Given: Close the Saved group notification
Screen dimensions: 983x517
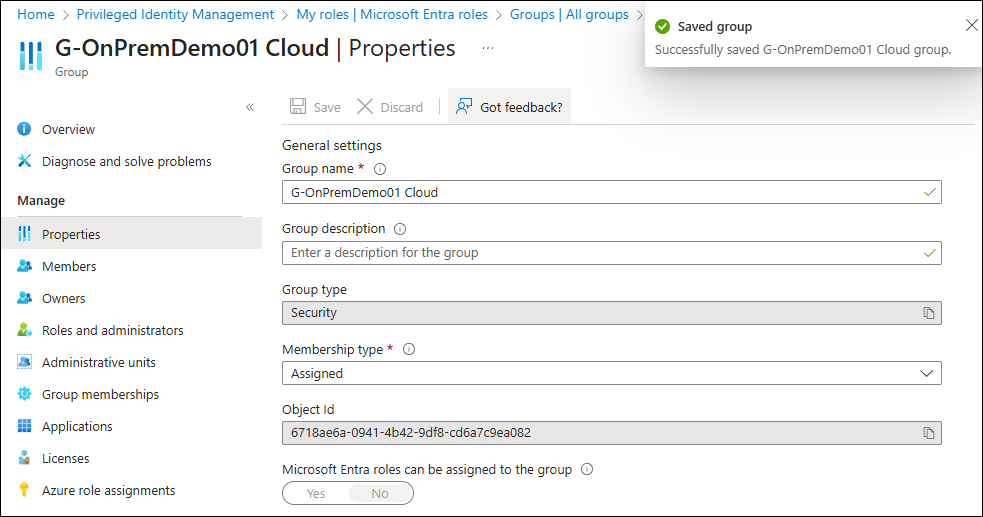Looking at the screenshot, I should point(971,26).
